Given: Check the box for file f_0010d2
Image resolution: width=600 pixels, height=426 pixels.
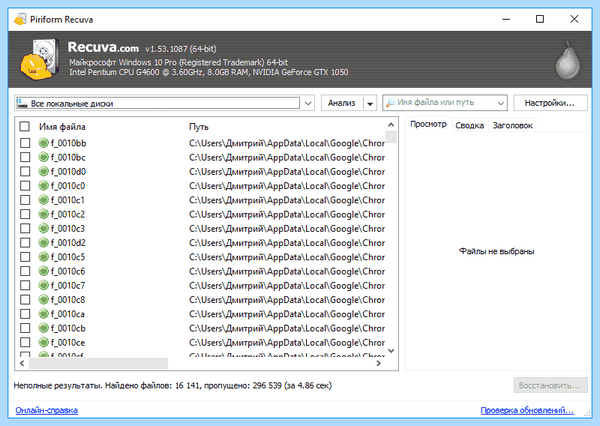Looking at the screenshot, I should pyautogui.click(x=25, y=243).
